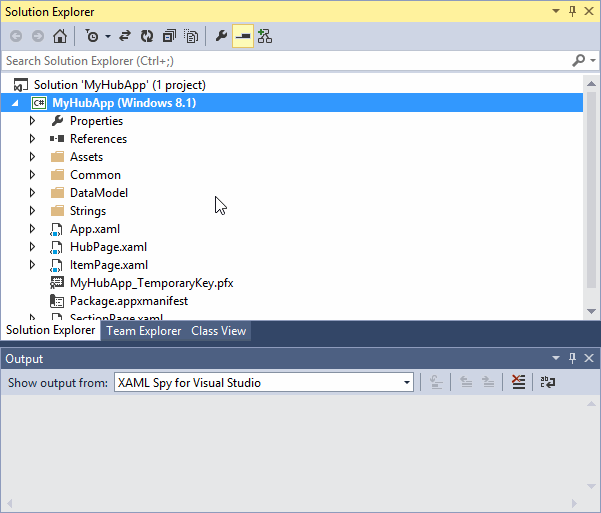601x513 pixels.
Task: Open Properties wrench toolbar icon
Action: click(221, 36)
